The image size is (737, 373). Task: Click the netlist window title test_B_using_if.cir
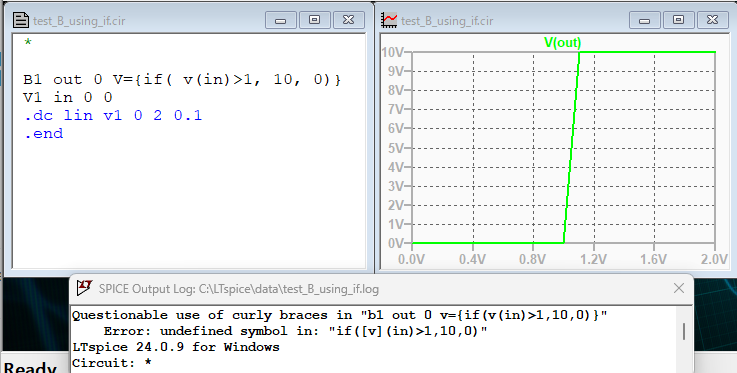(x=79, y=21)
